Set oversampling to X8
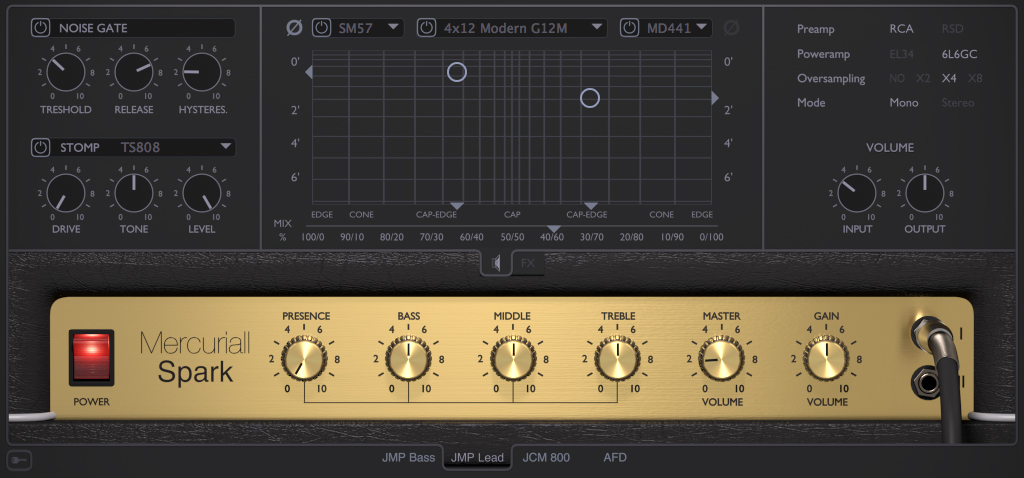The width and height of the screenshot is (1024, 478). click(974, 78)
